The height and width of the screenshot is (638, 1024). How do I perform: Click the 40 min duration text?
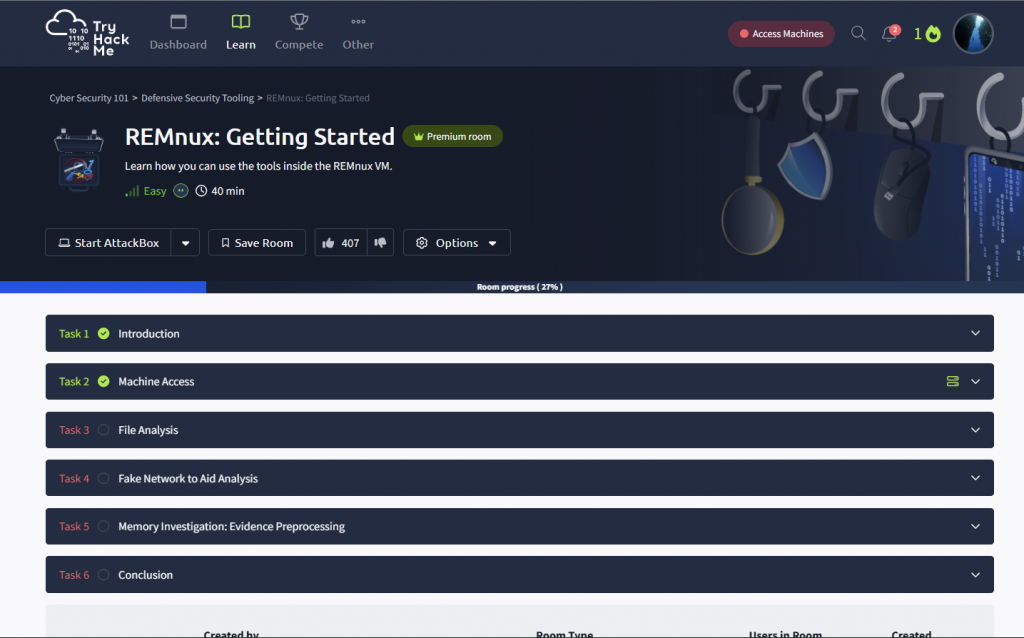(x=228, y=191)
